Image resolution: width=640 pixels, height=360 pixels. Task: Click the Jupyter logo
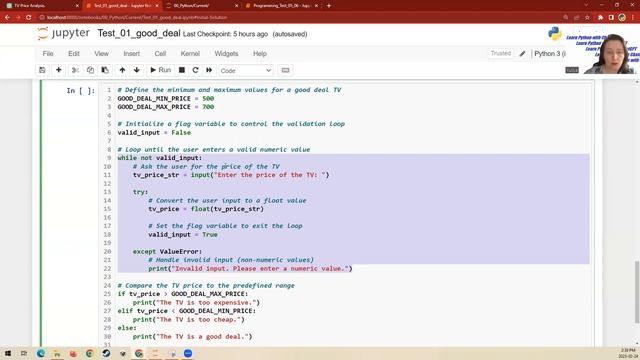(x=63, y=33)
